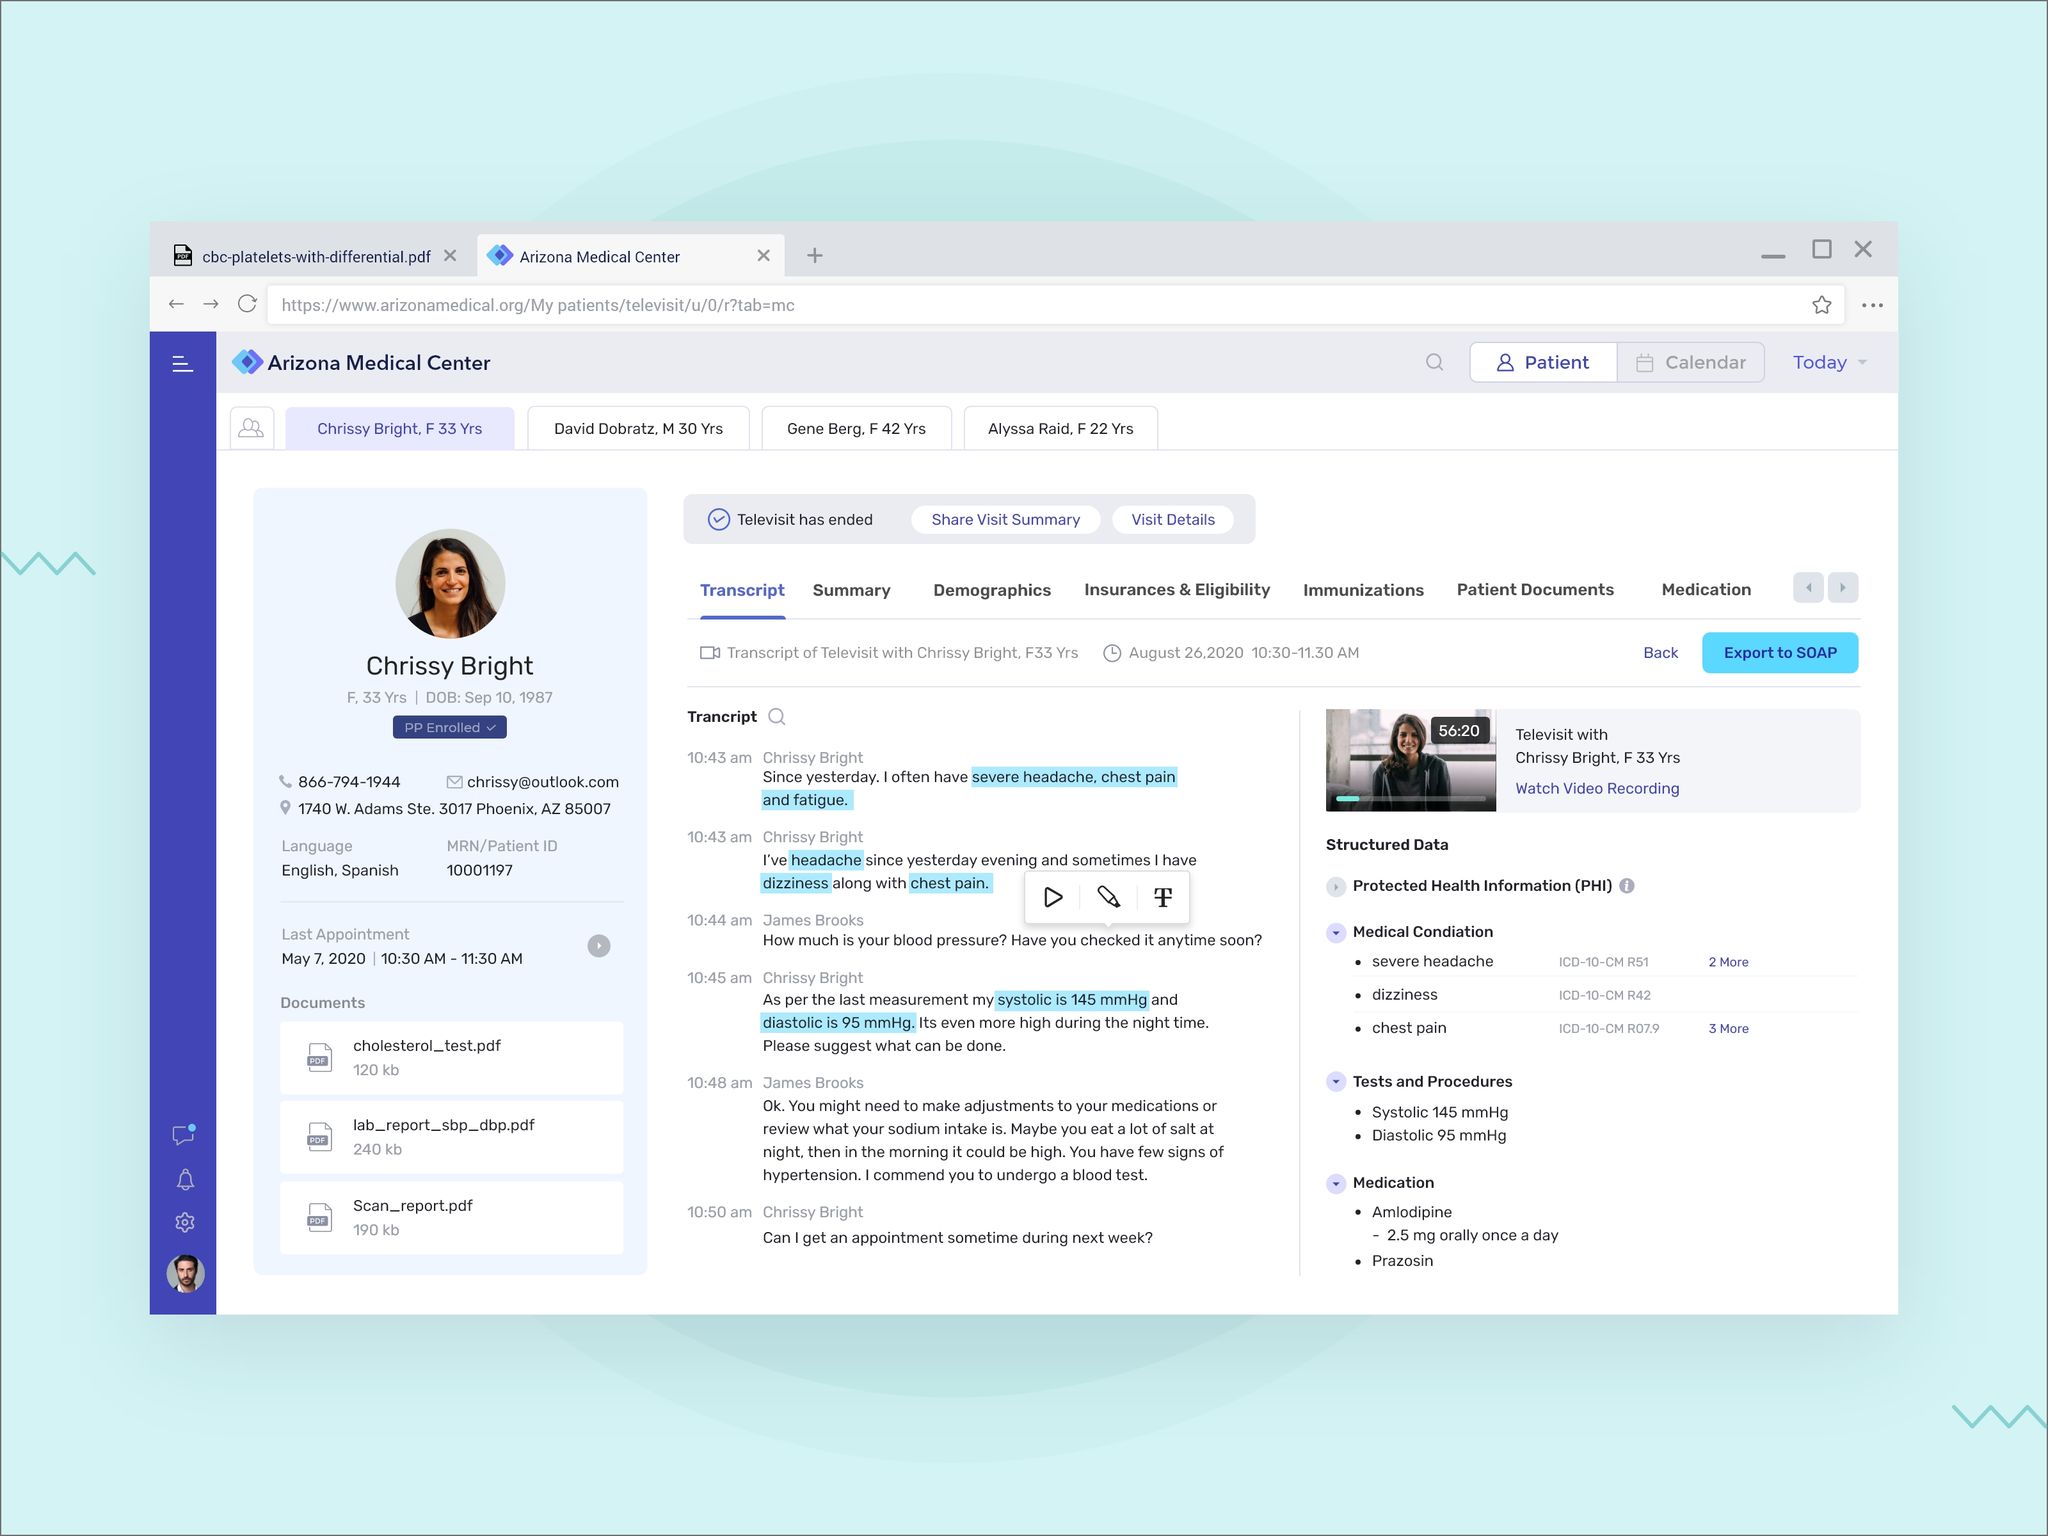Reload the page with refresh icon
This screenshot has height=1536, width=2048.
(247, 304)
